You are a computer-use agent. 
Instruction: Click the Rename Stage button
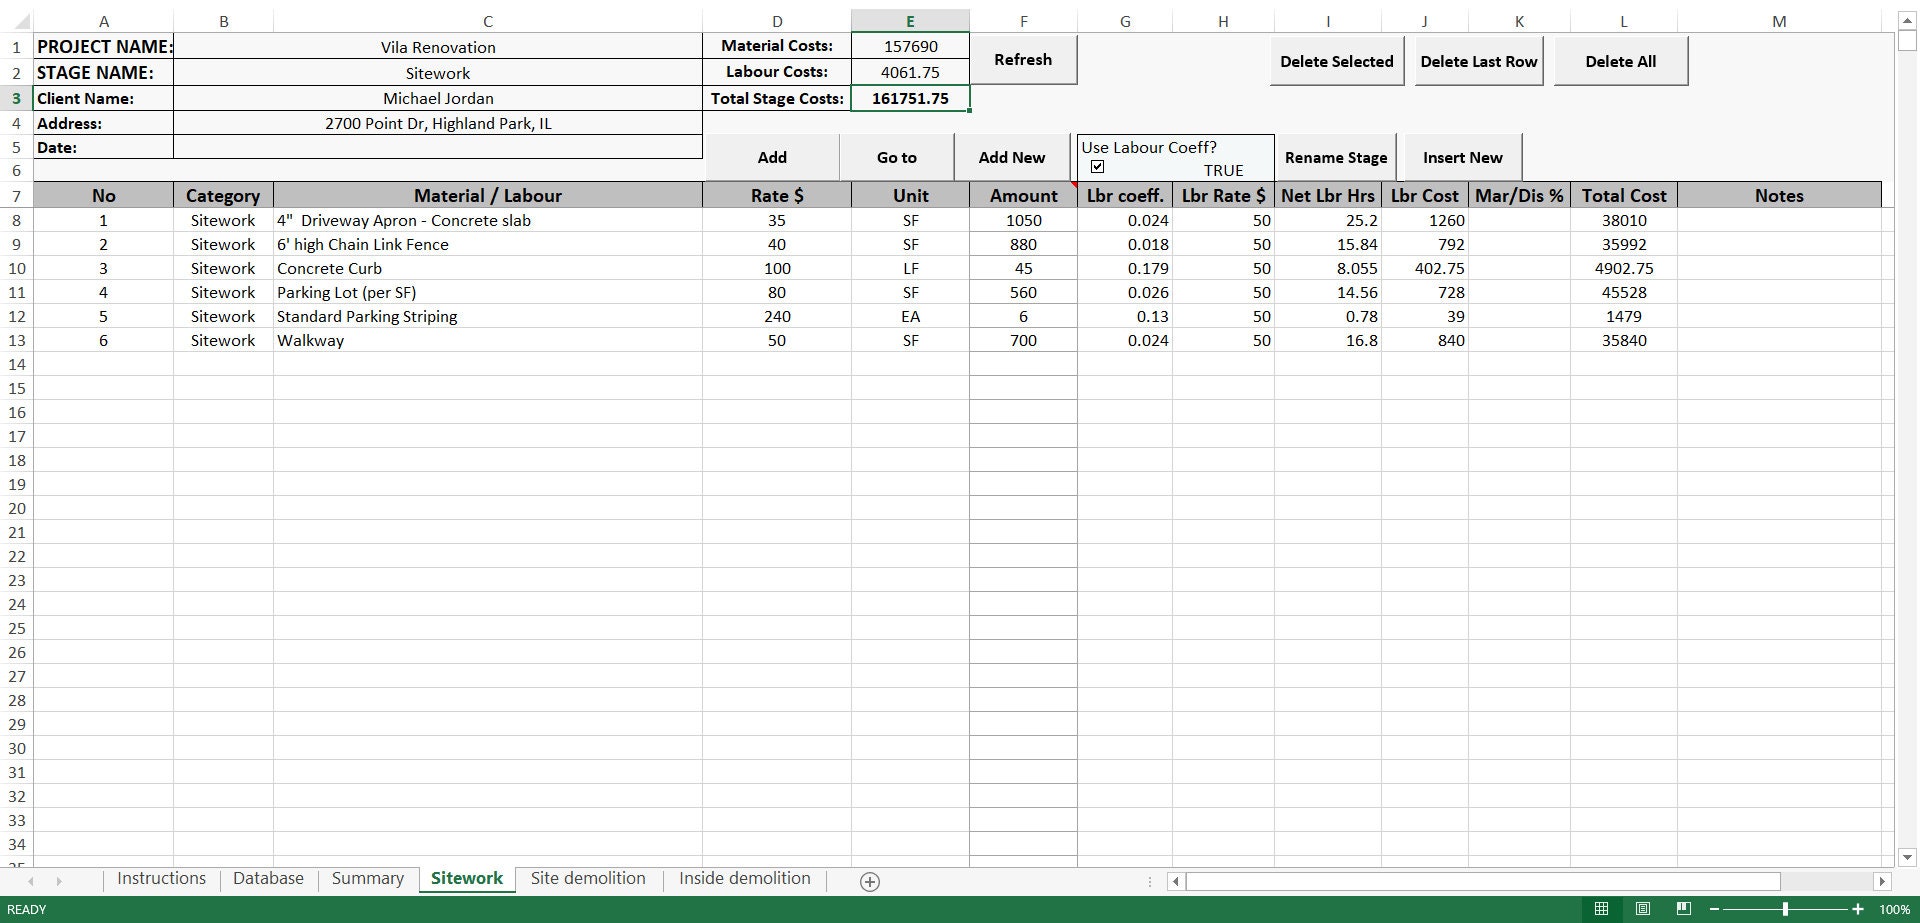click(1336, 157)
